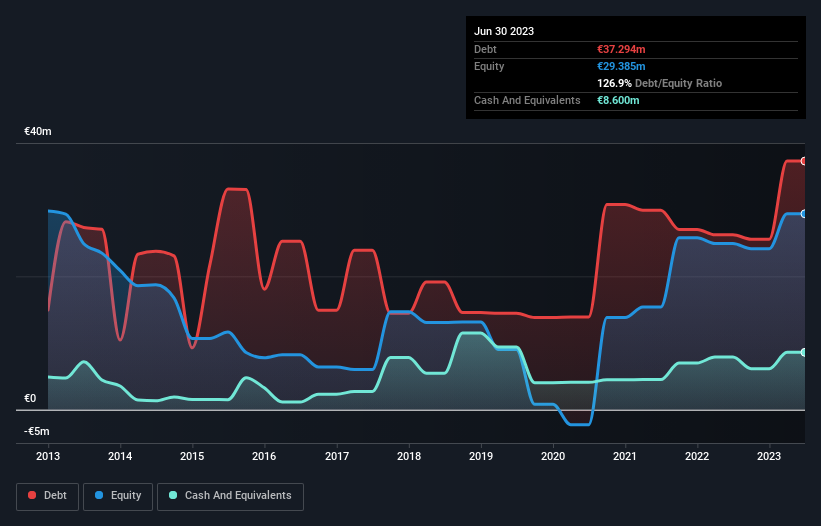Image resolution: width=821 pixels, height=526 pixels.
Task: Select the teal Cash endpoint marker
Action: (x=804, y=352)
